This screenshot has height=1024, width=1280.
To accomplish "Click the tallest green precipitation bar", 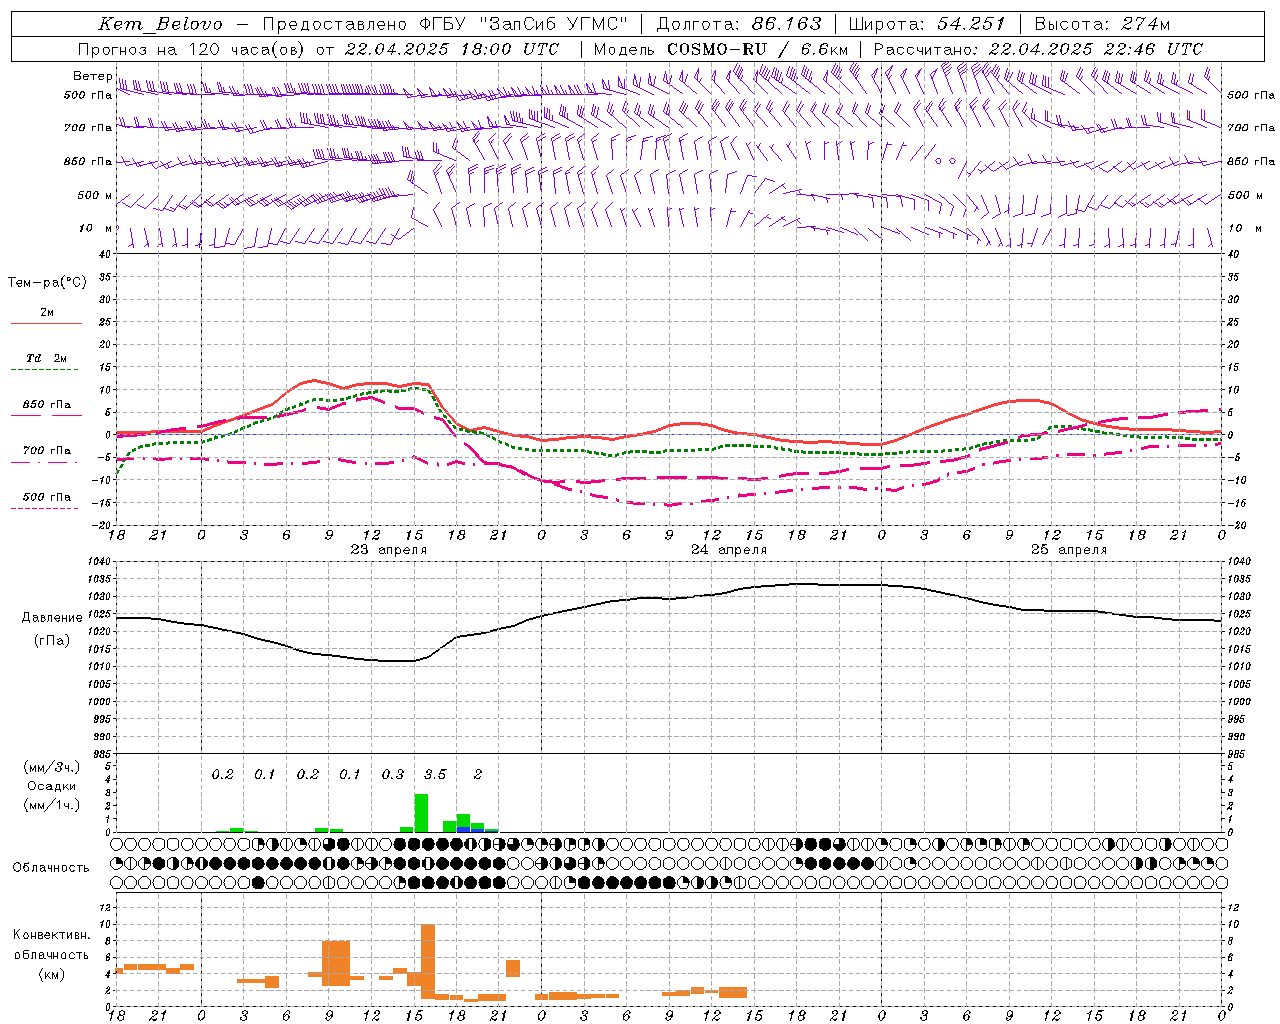I will [x=421, y=813].
